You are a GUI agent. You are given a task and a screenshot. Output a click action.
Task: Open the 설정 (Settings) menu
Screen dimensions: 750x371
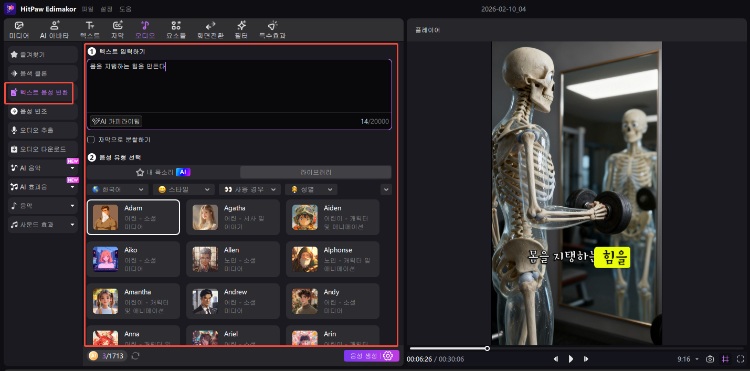click(106, 9)
